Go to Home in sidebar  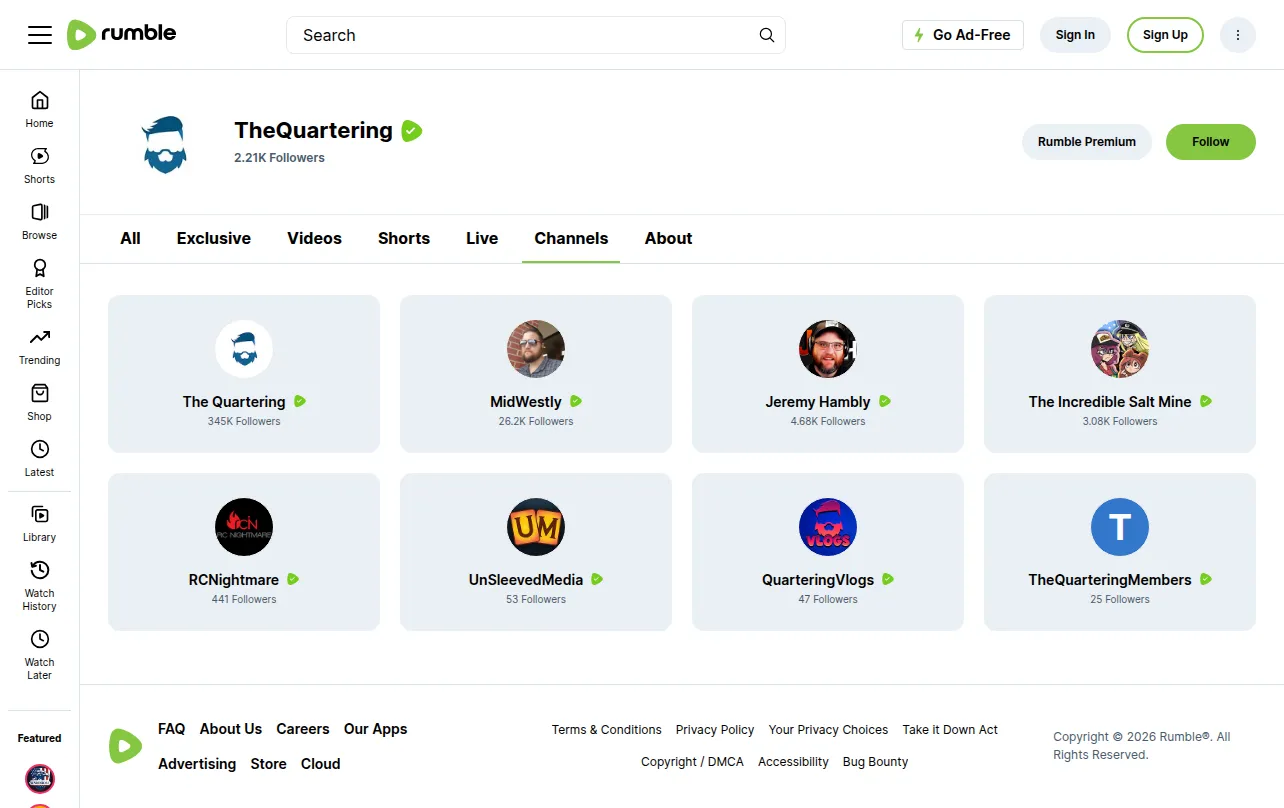(x=40, y=110)
